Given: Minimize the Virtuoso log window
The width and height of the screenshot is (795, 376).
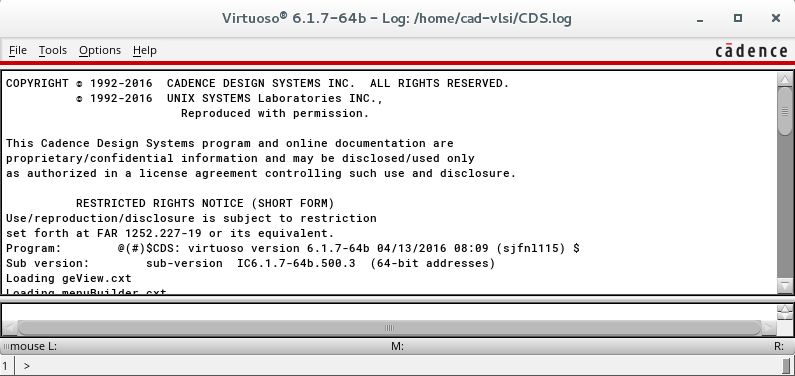Looking at the screenshot, I should click(x=700, y=19).
